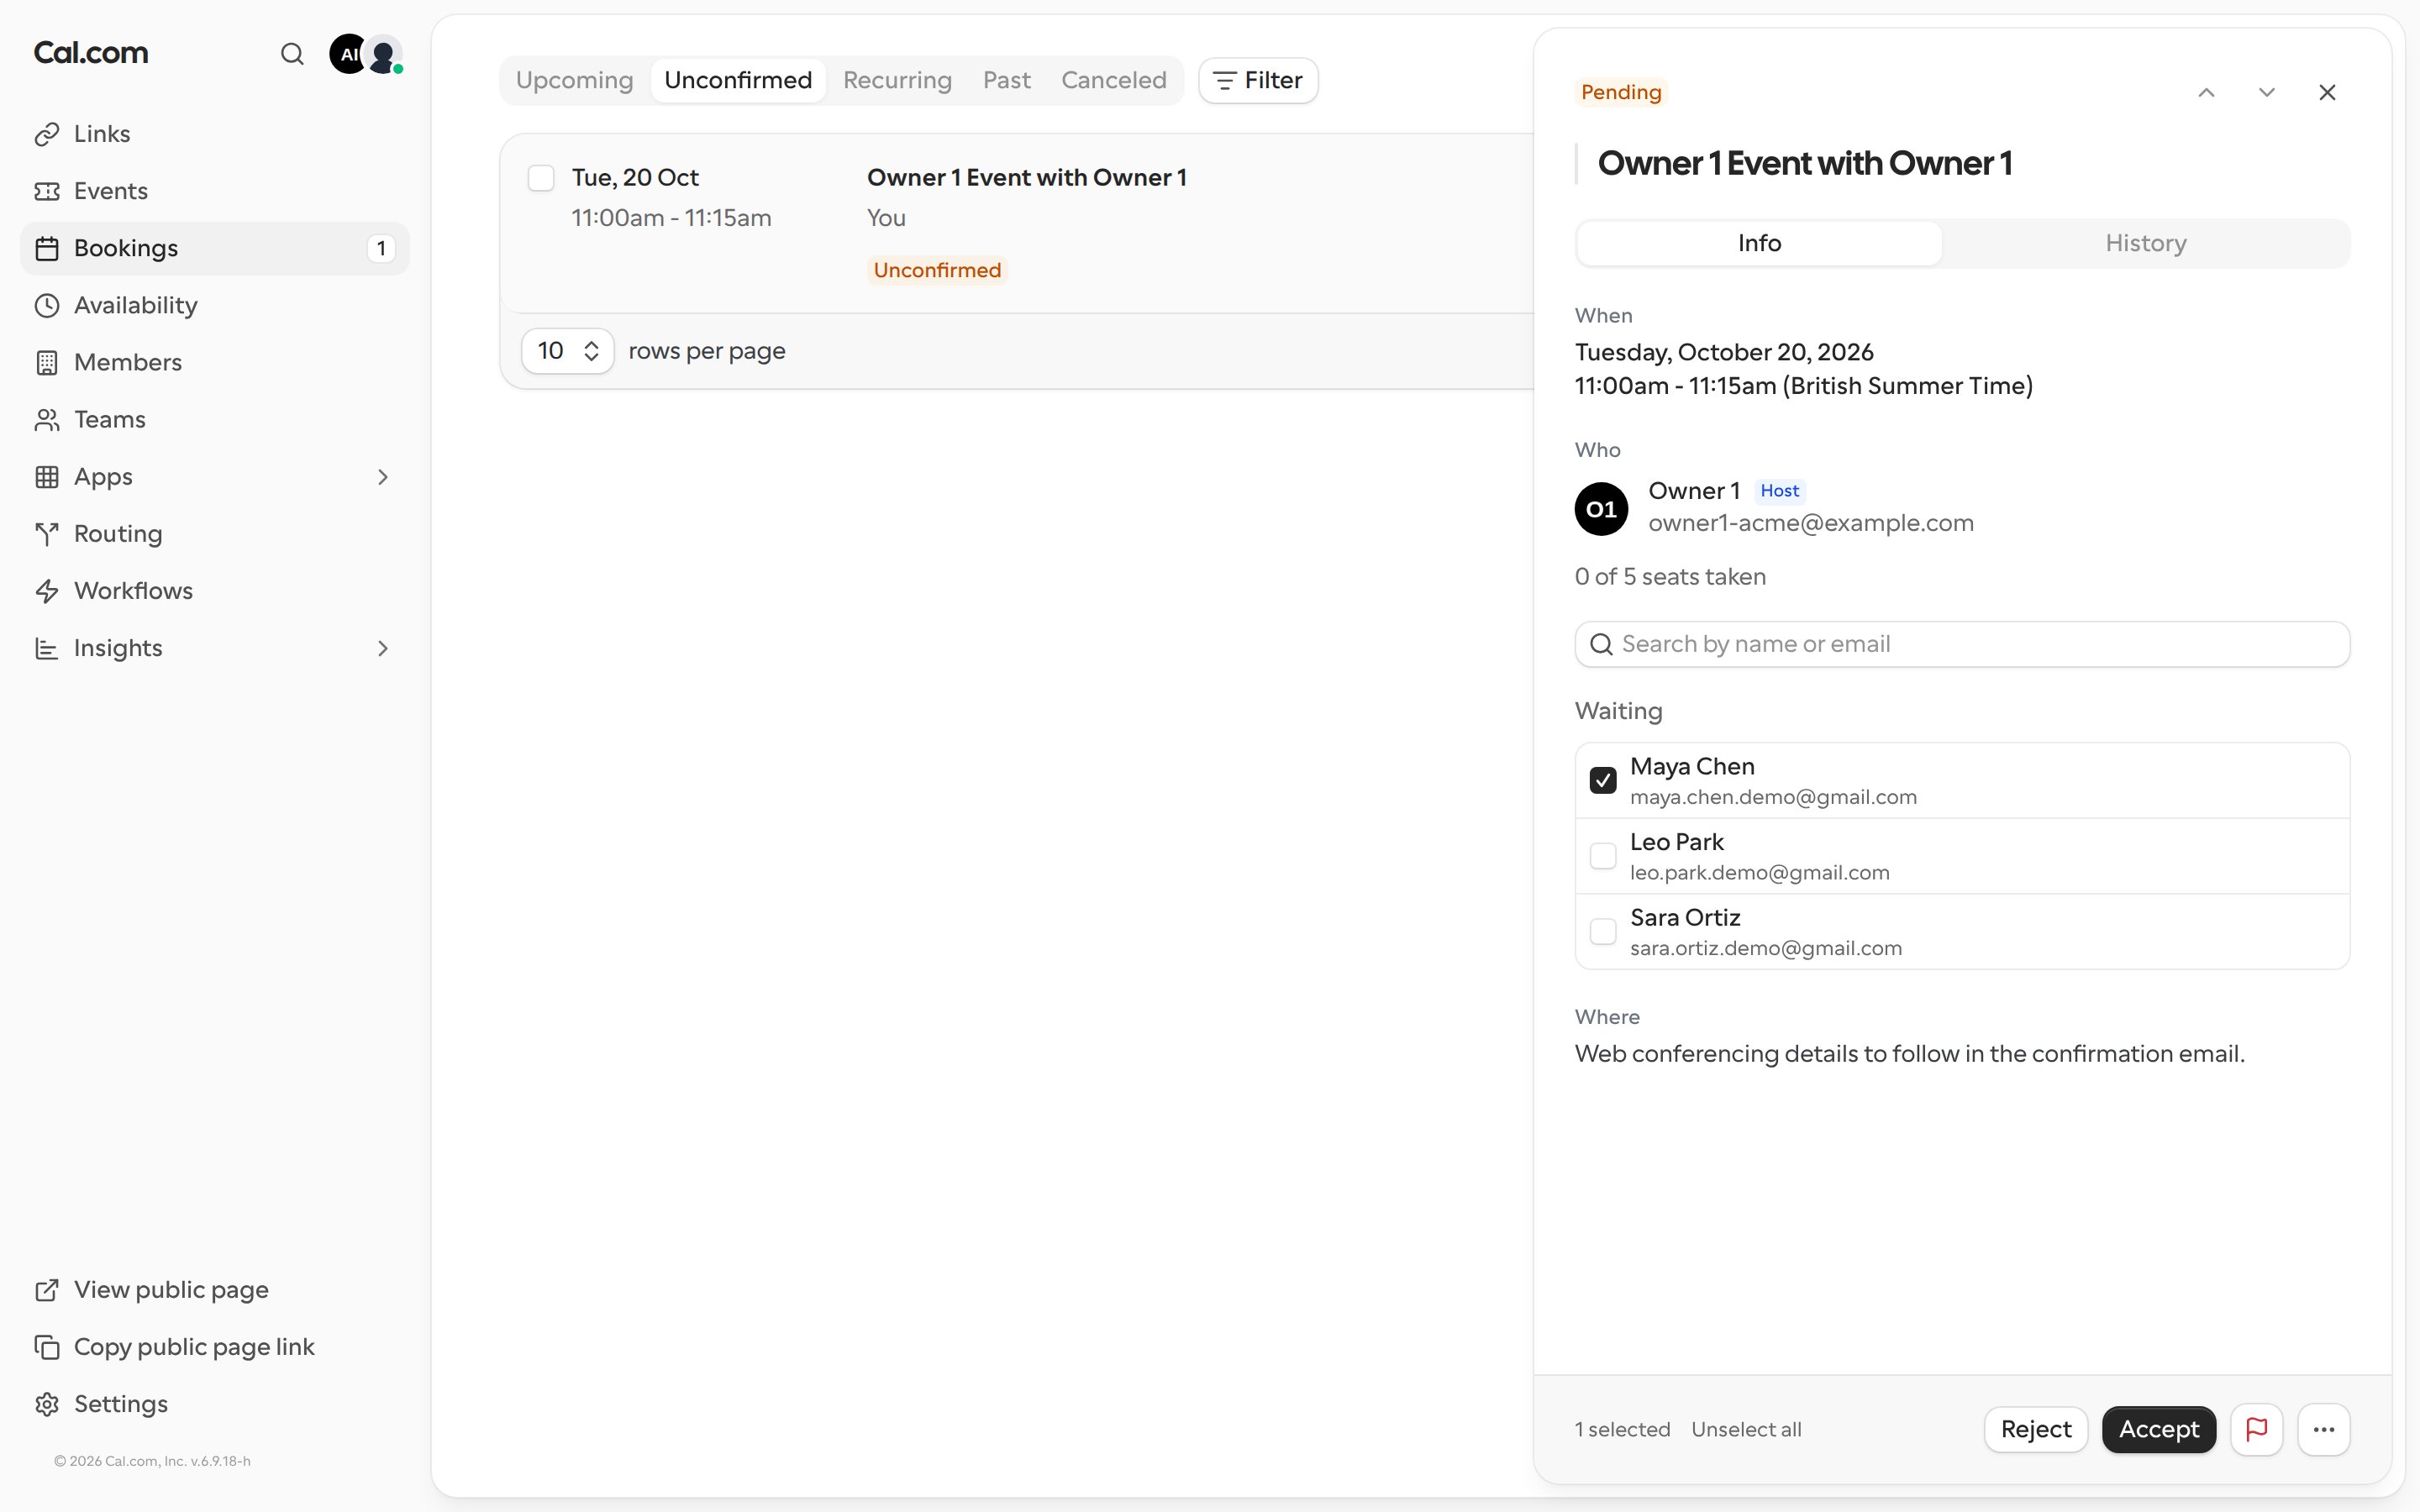Open Apps section

pos(215,477)
